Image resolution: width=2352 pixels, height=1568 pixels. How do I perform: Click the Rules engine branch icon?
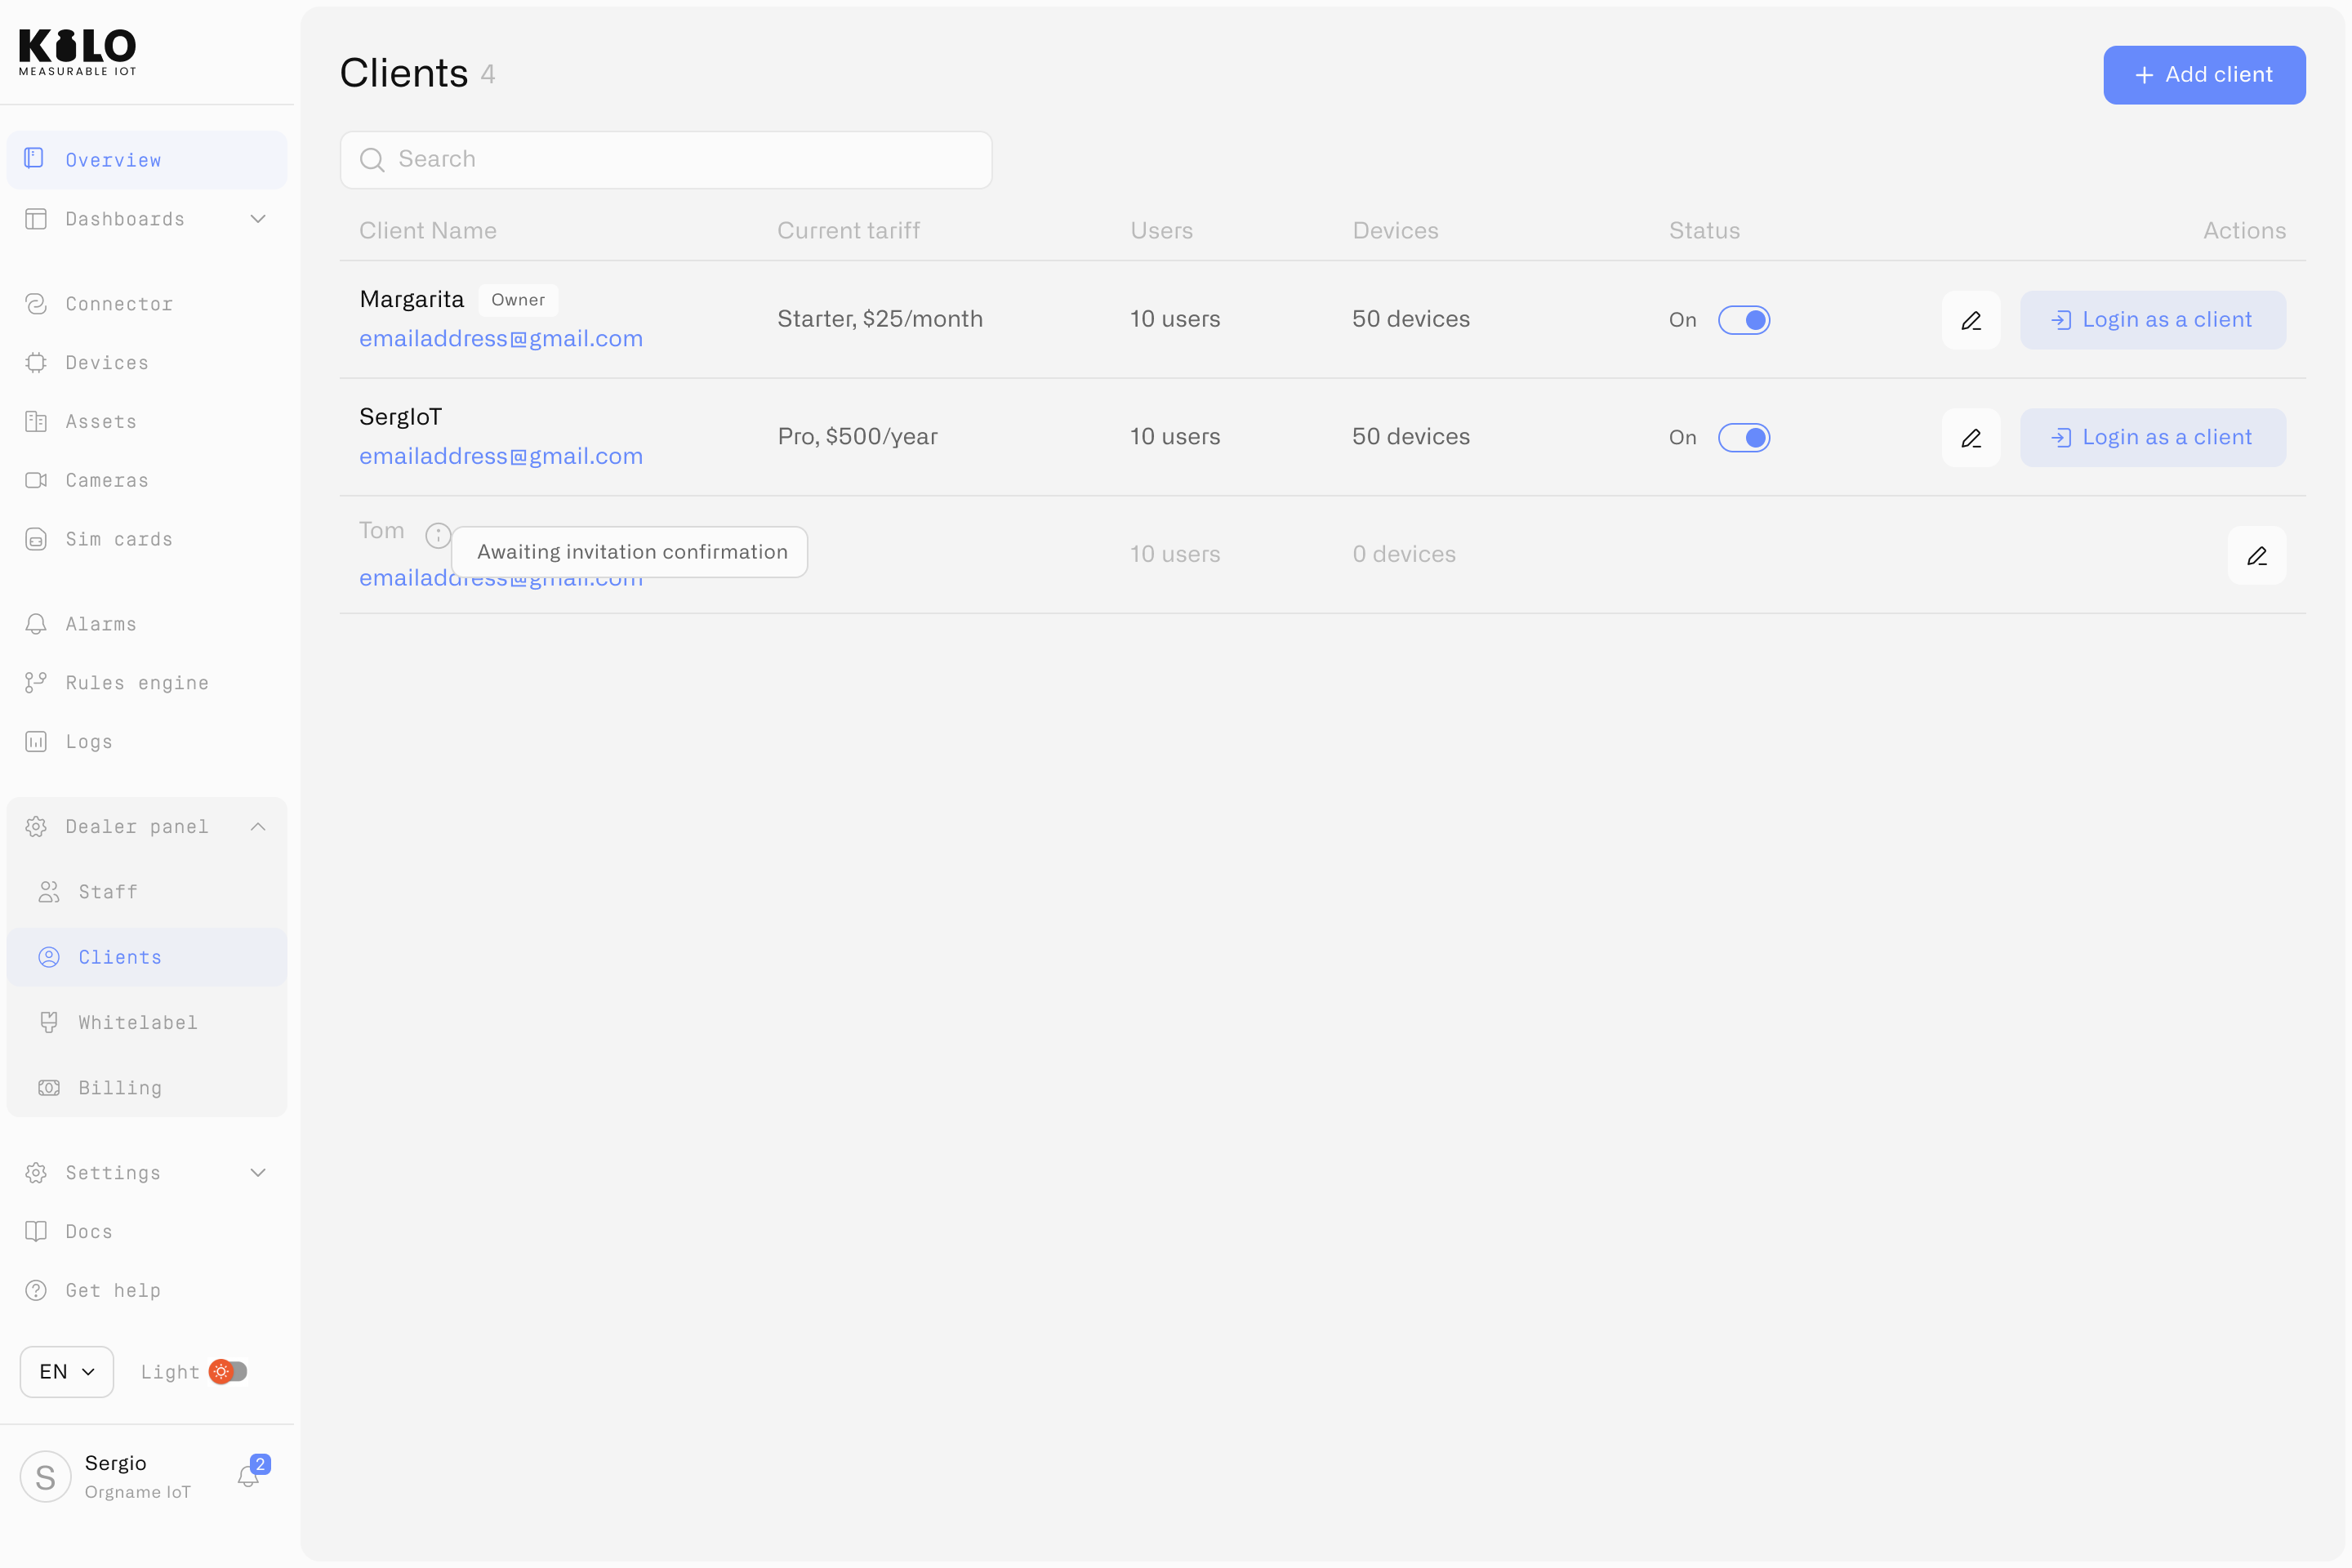pos(36,683)
